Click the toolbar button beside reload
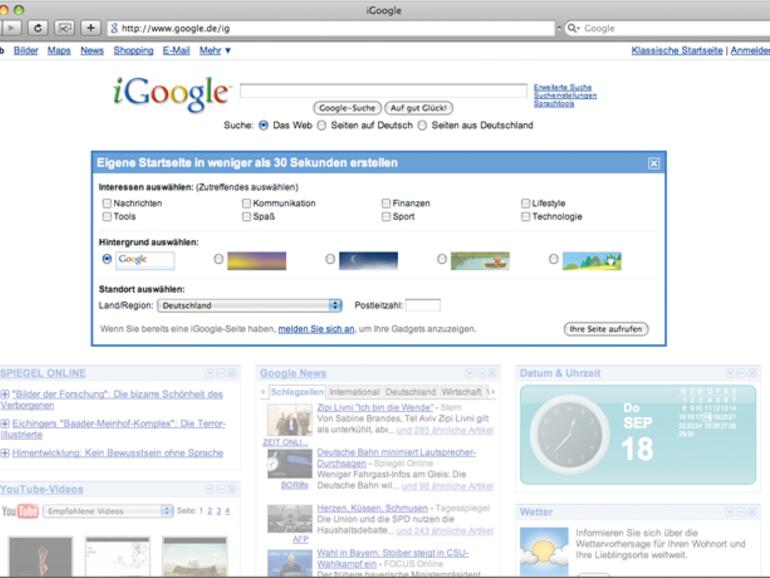 pos(64,28)
